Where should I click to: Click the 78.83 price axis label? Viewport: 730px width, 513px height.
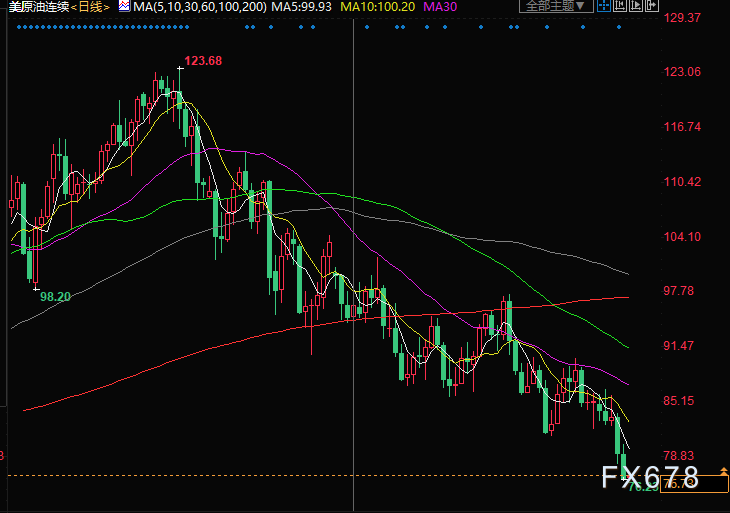tap(678, 456)
